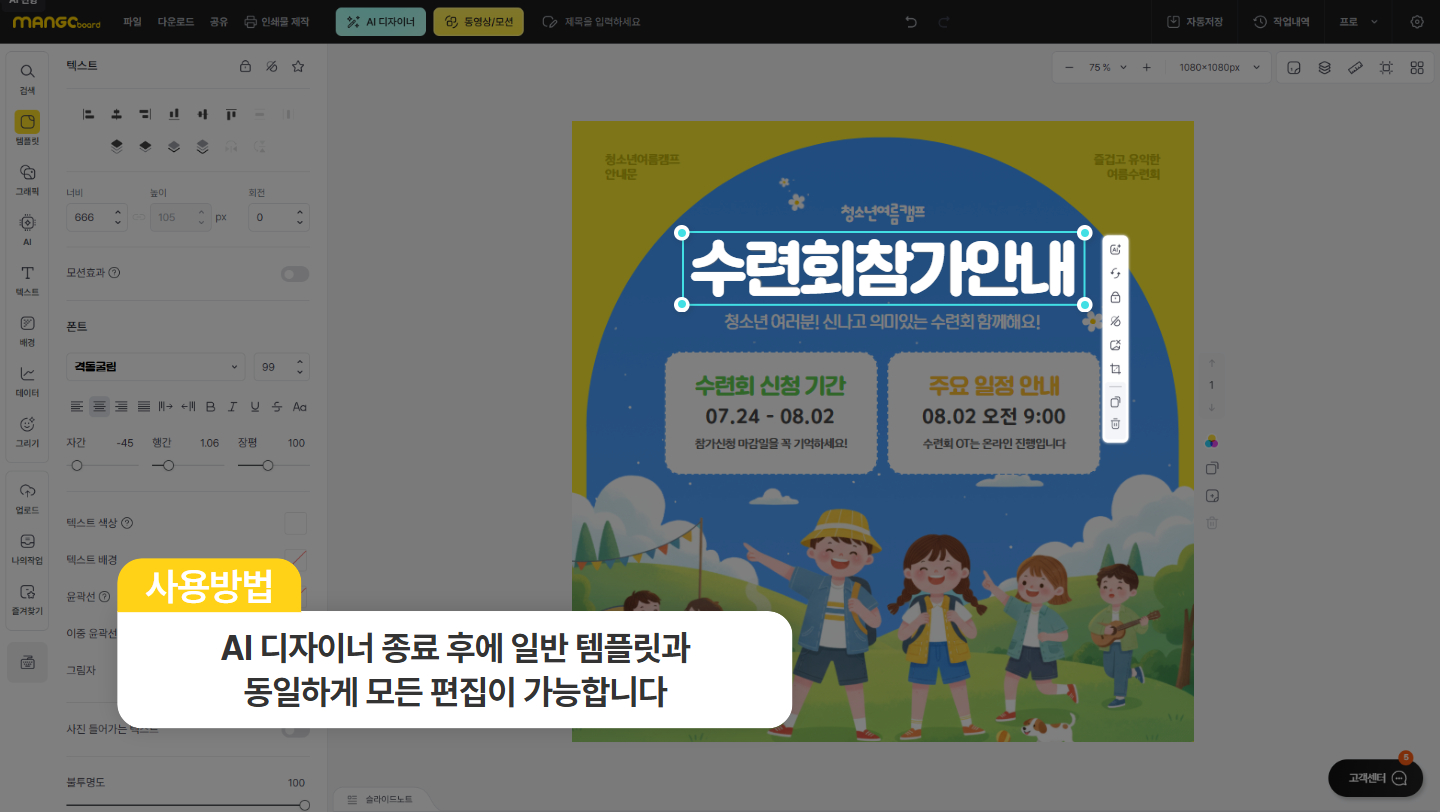The width and height of the screenshot is (1440, 812).
Task: Expand the 75% zoom level dropdown
Action: tap(1107, 67)
